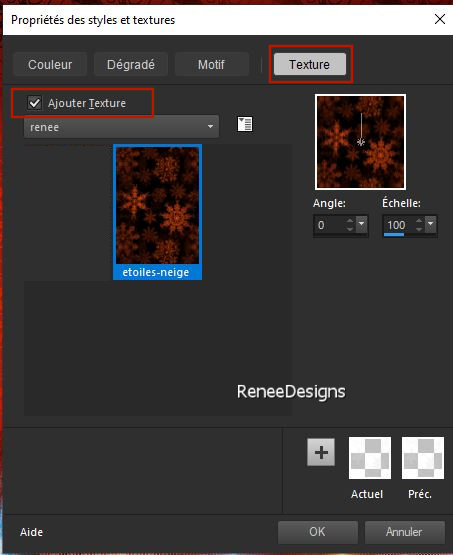Click the Échelle increment up arrow
The height and width of the screenshot is (555, 453).
pyautogui.click(x=419, y=221)
